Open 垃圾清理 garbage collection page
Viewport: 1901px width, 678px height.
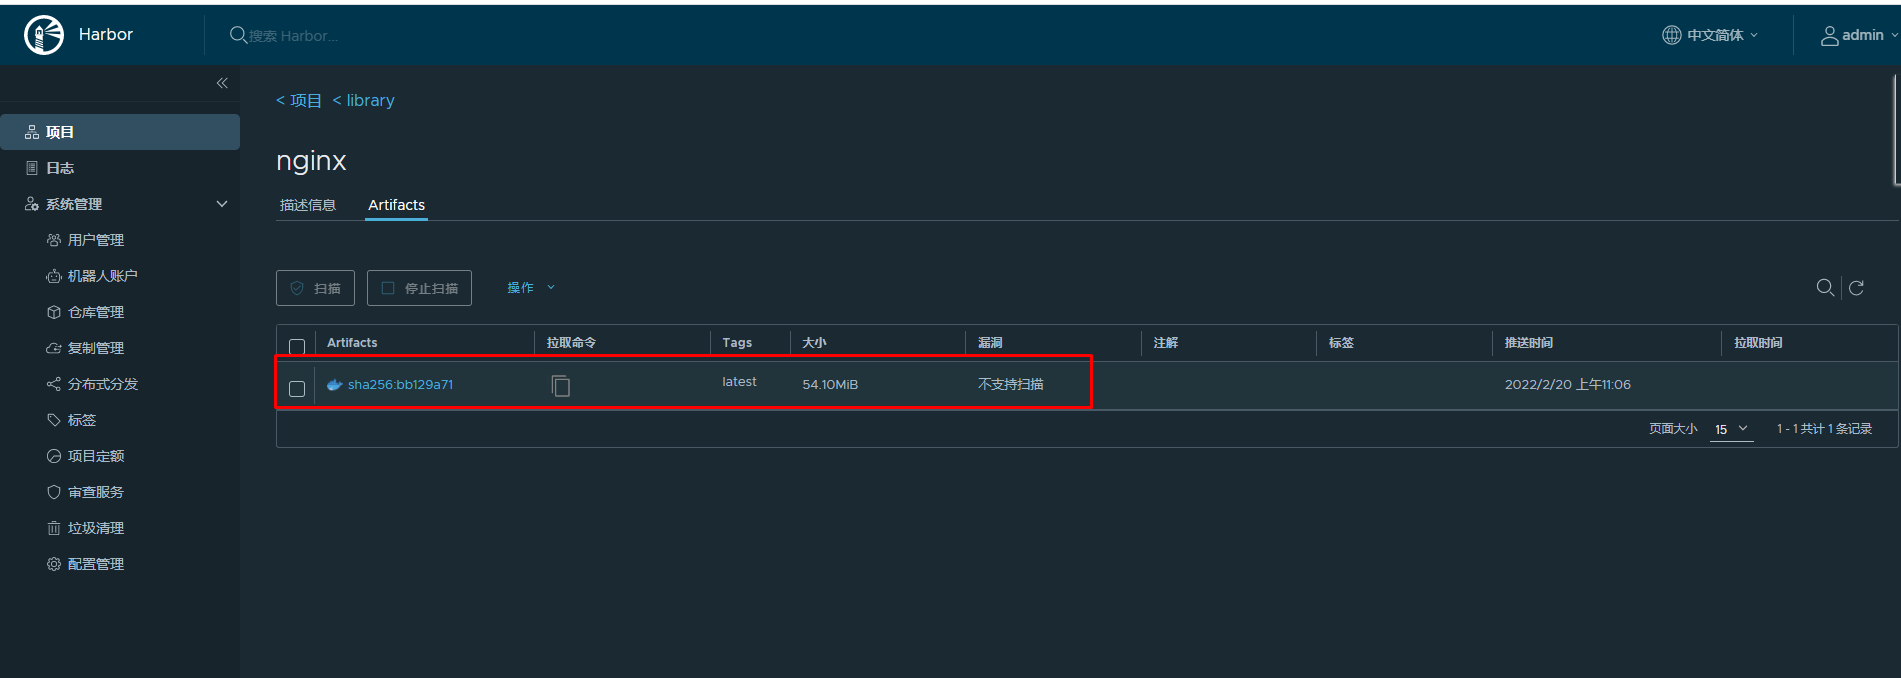coord(95,528)
